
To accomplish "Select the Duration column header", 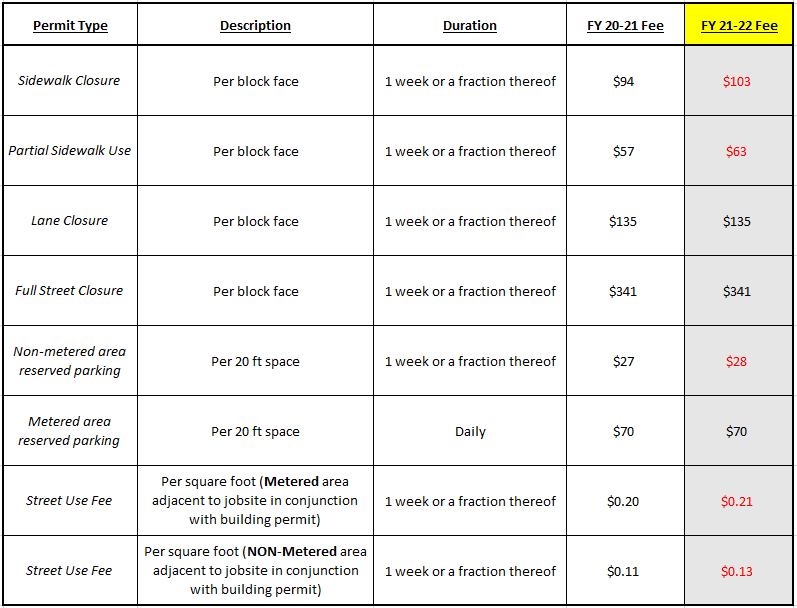I will coord(469,26).
